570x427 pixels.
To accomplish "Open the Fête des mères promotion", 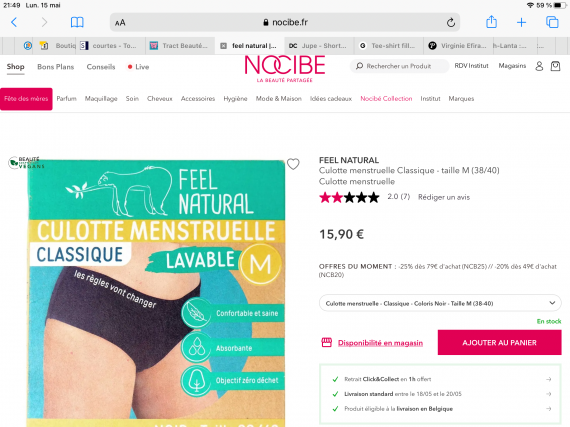I will (26, 99).
